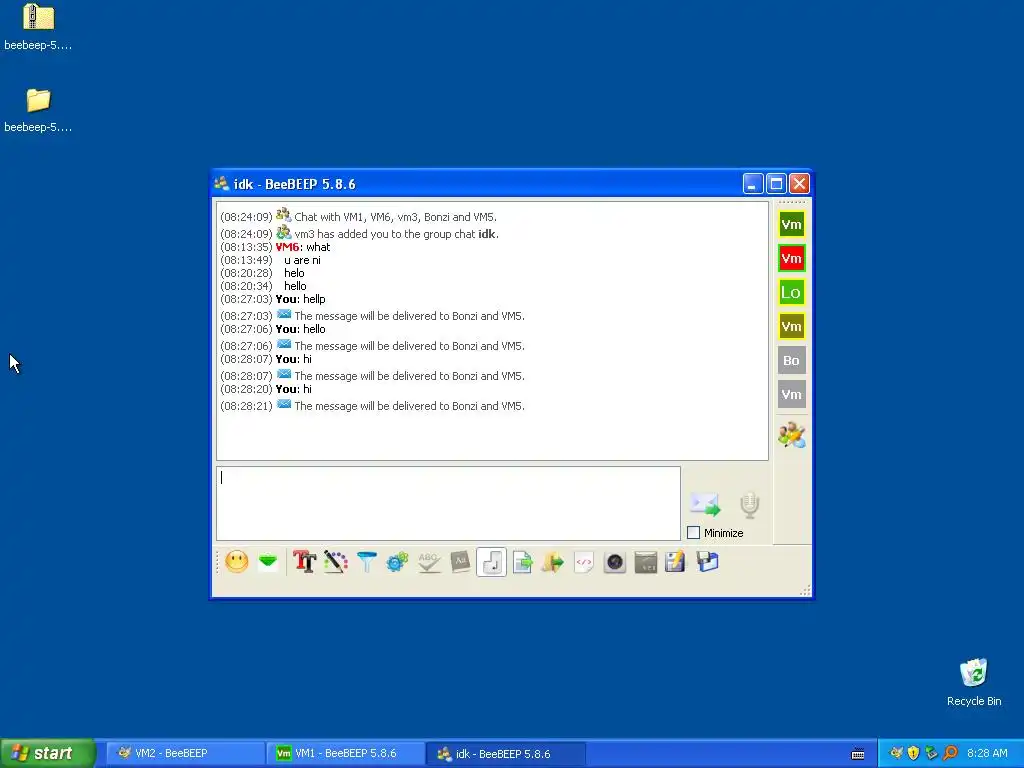This screenshot has height=768, width=1024.
Task: Click the 08:28:21 delivery notice line
Action: point(372,406)
